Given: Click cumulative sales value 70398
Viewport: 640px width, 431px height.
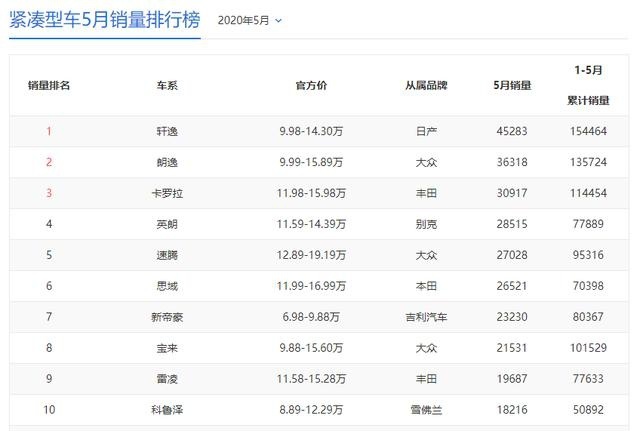Looking at the screenshot, I should point(588,286).
